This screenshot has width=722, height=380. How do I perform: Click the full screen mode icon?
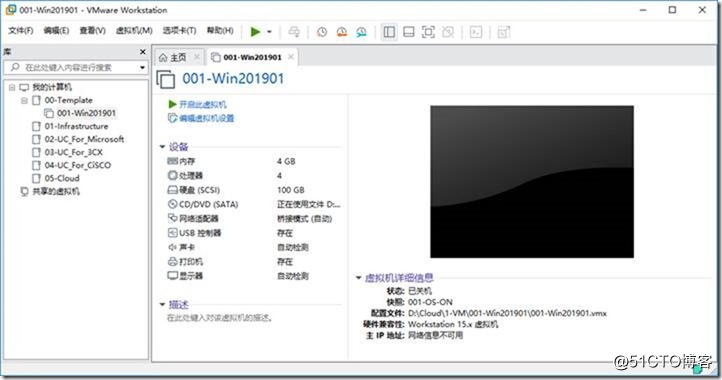[x=428, y=32]
